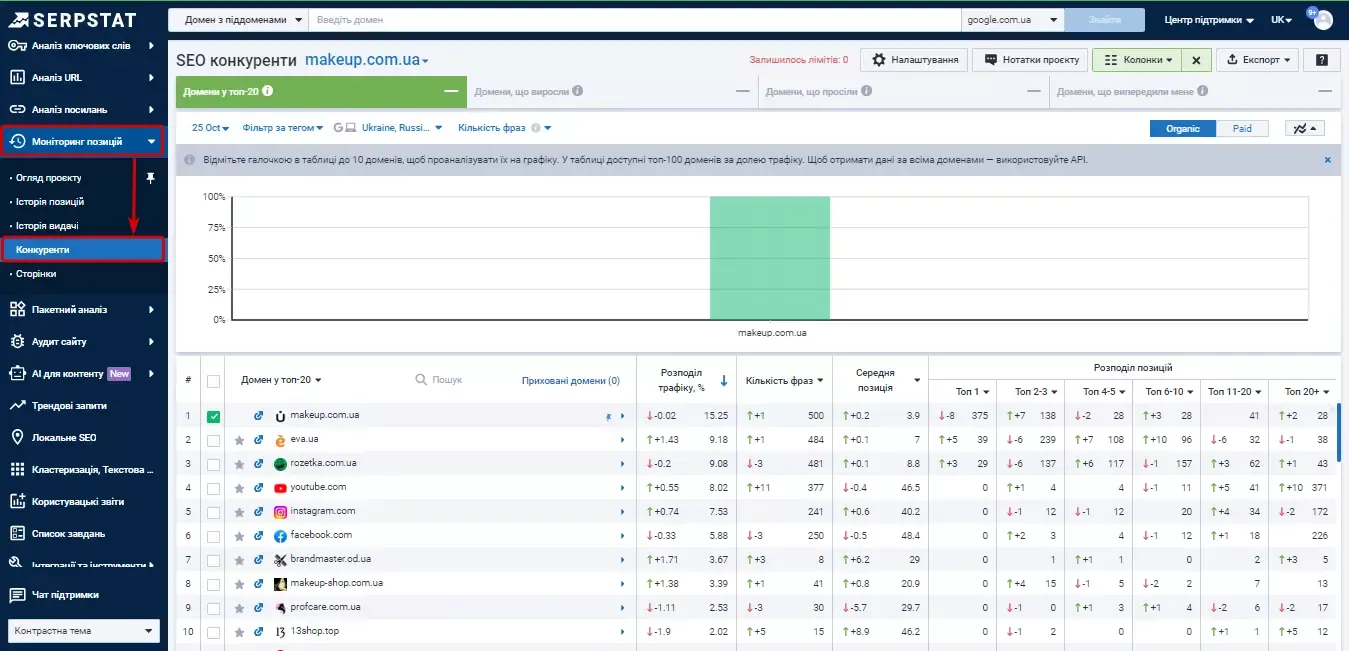Expand the Колонки columns dropdown

click(1137, 60)
